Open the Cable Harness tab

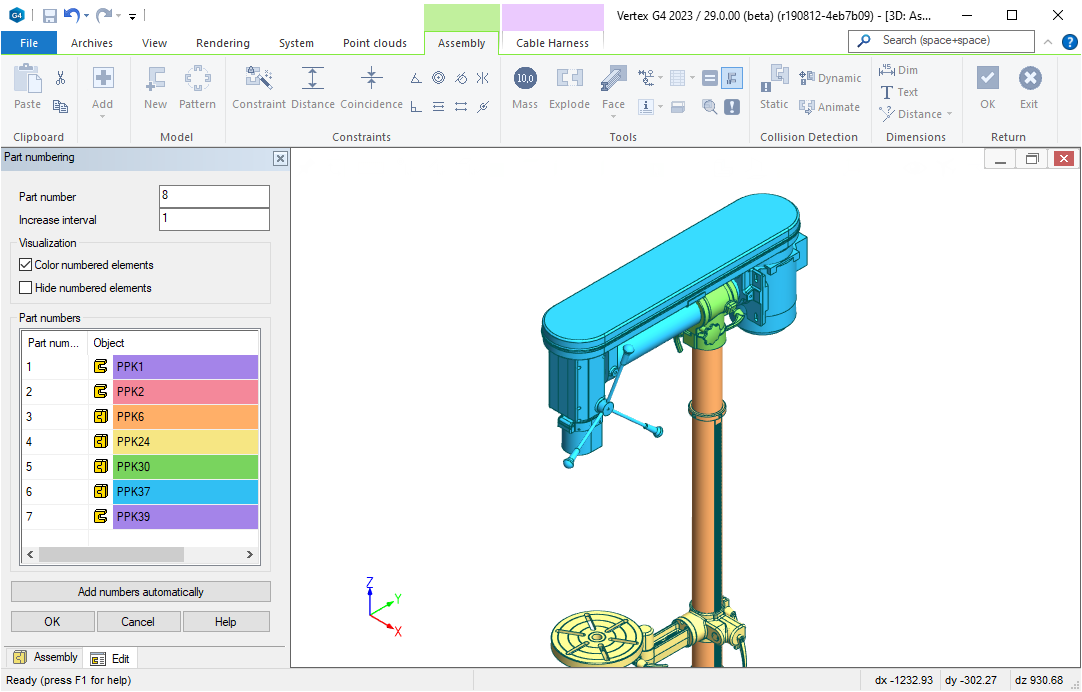552,43
